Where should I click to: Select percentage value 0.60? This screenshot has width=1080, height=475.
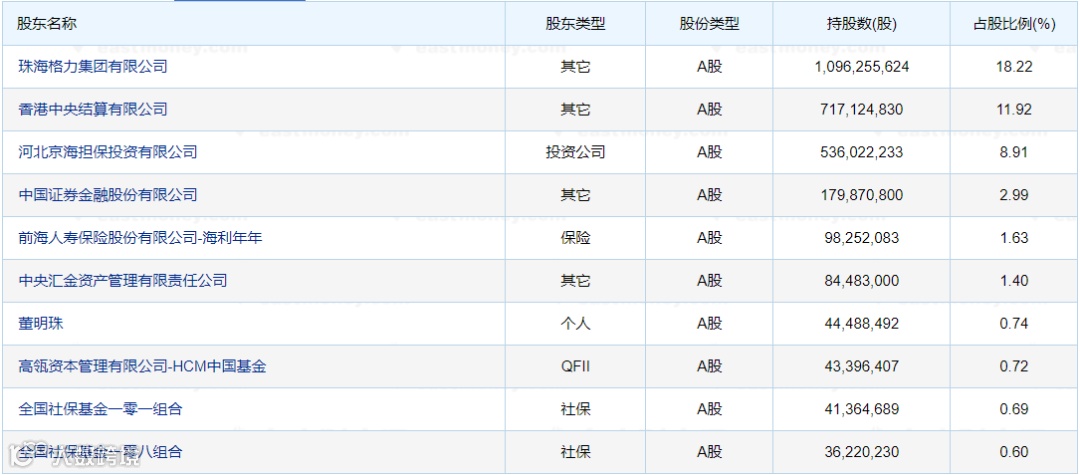1014,452
